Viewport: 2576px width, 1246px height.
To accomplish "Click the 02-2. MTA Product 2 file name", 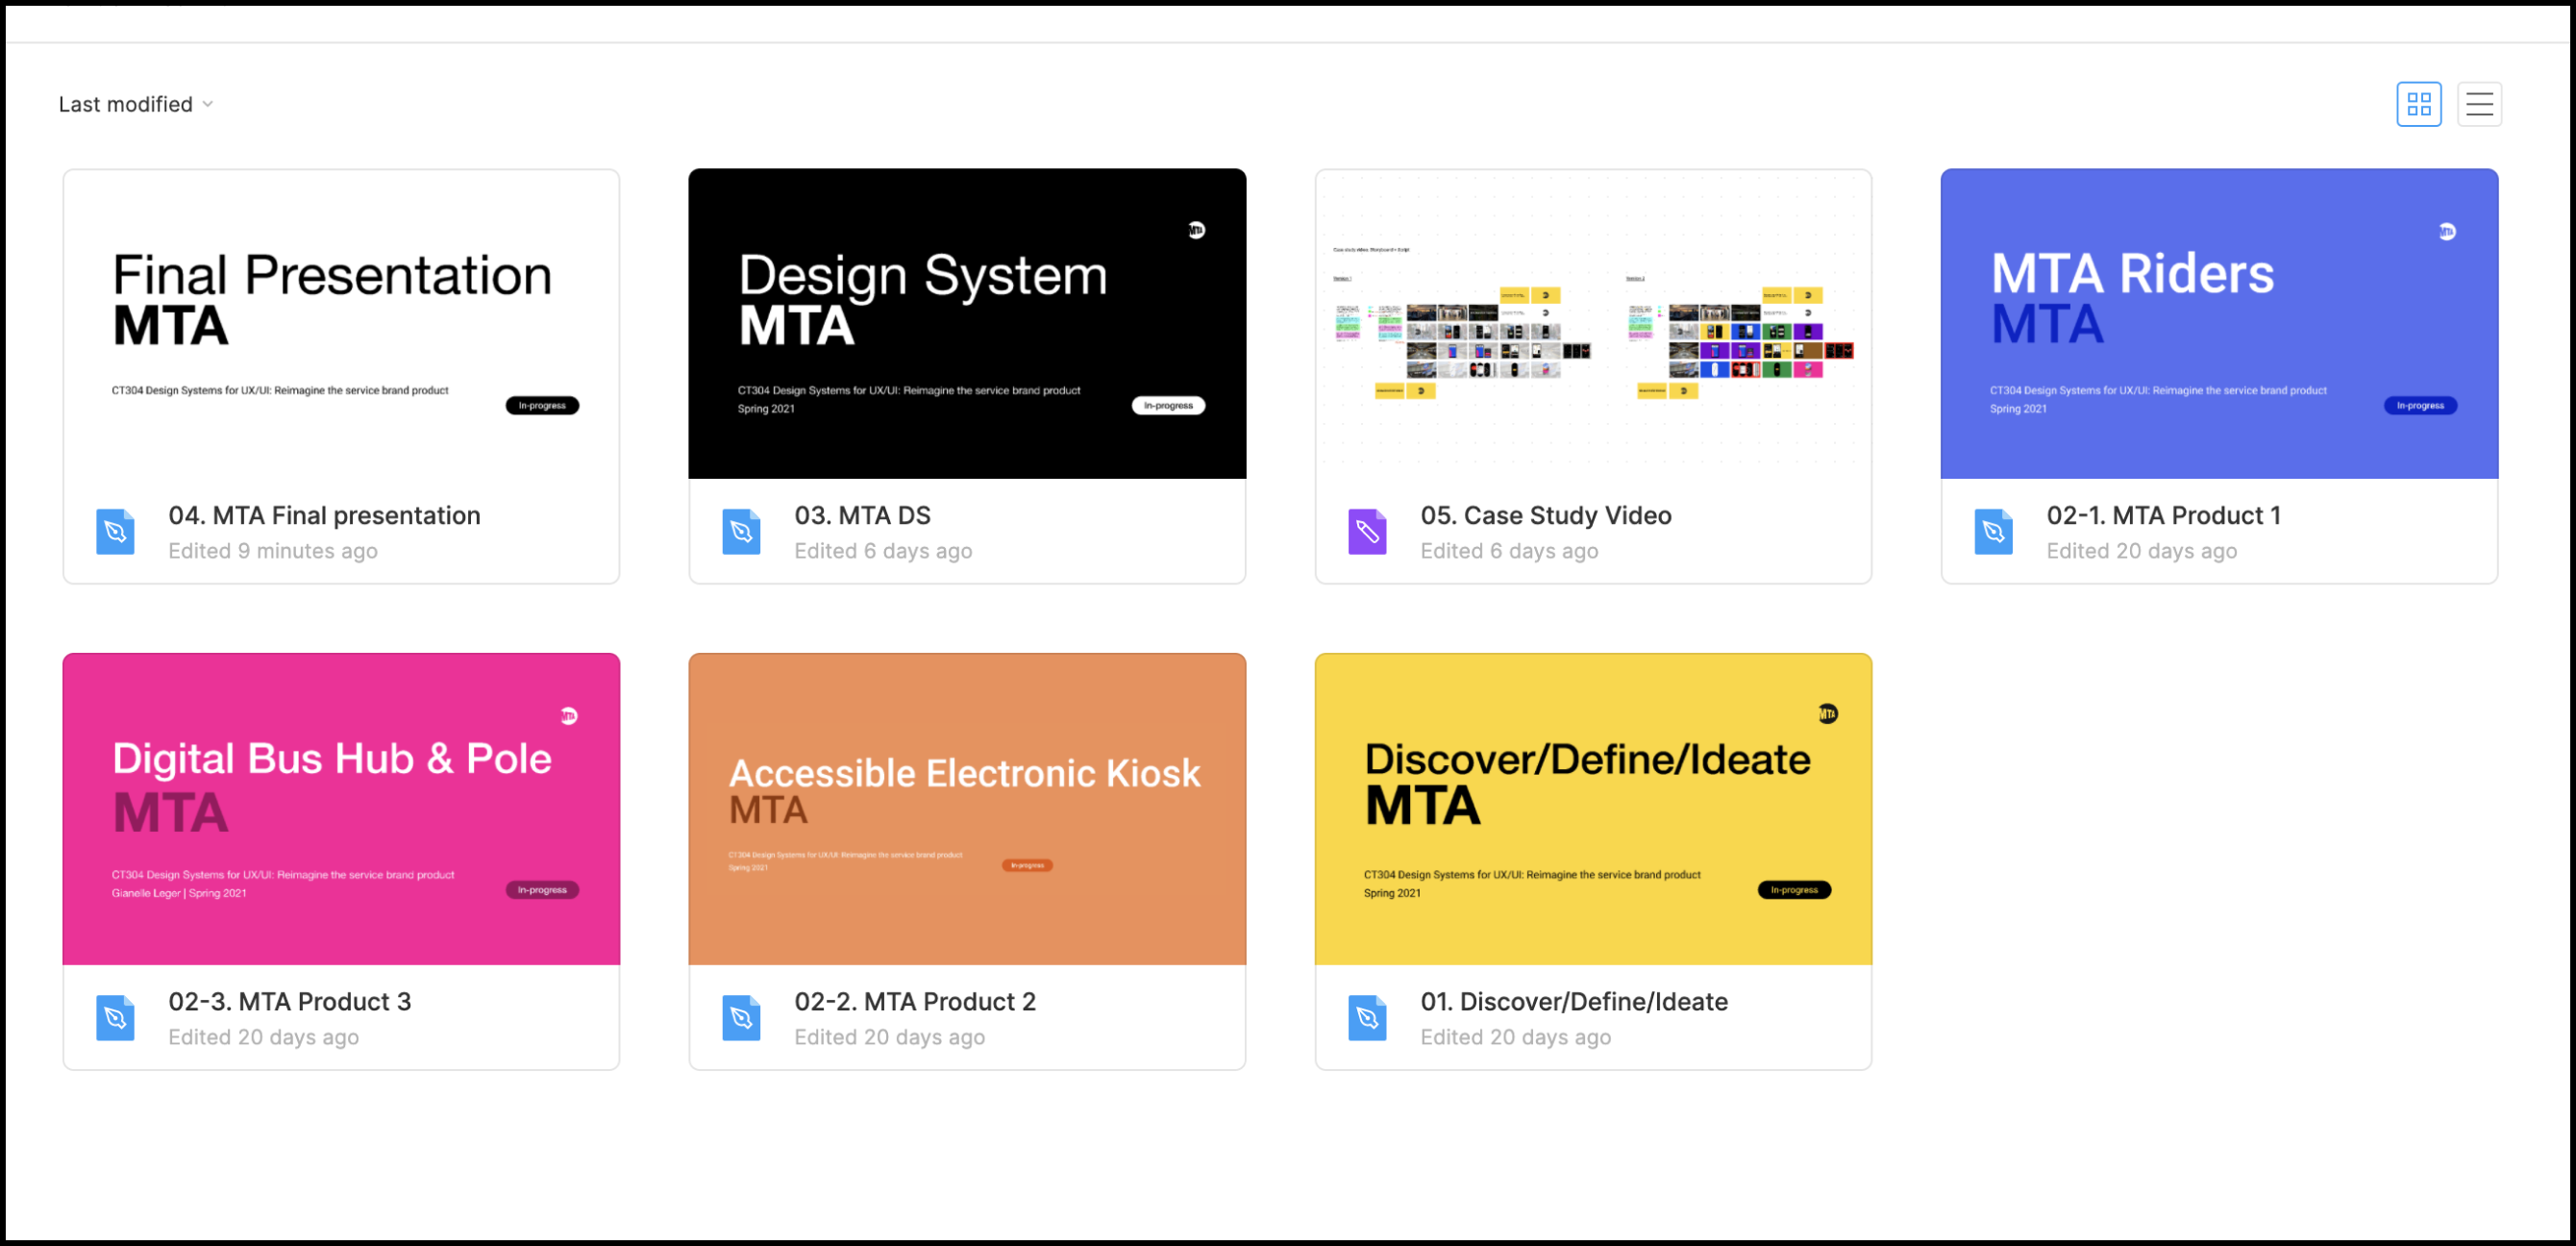I will click(x=914, y=1001).
